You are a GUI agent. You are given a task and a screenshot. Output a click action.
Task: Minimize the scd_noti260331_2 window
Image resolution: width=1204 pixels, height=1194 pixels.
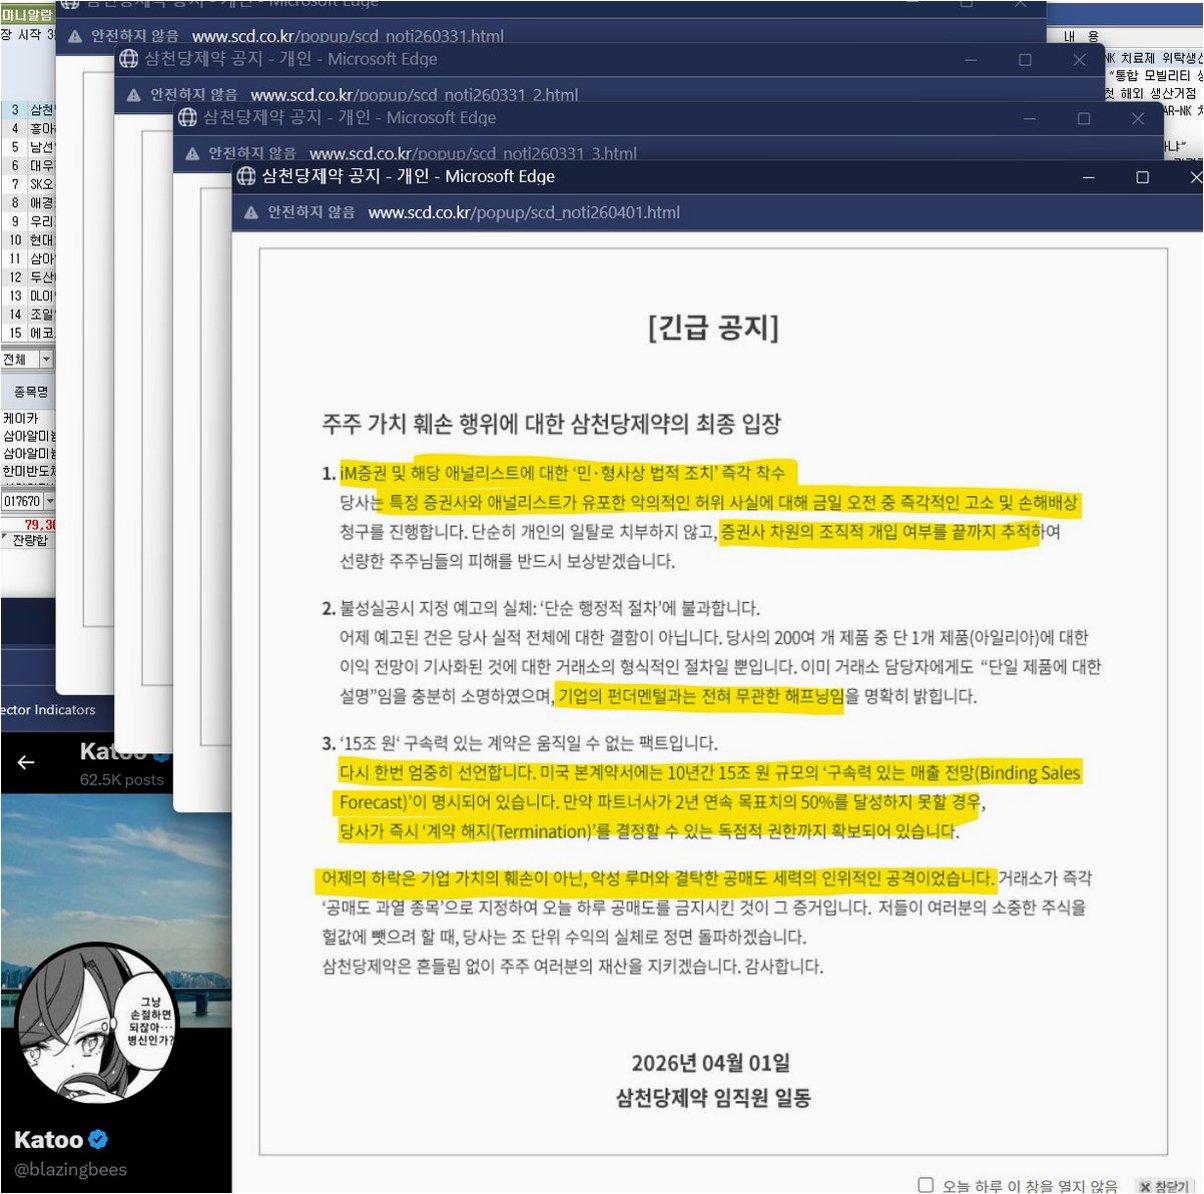pos(970,60)
